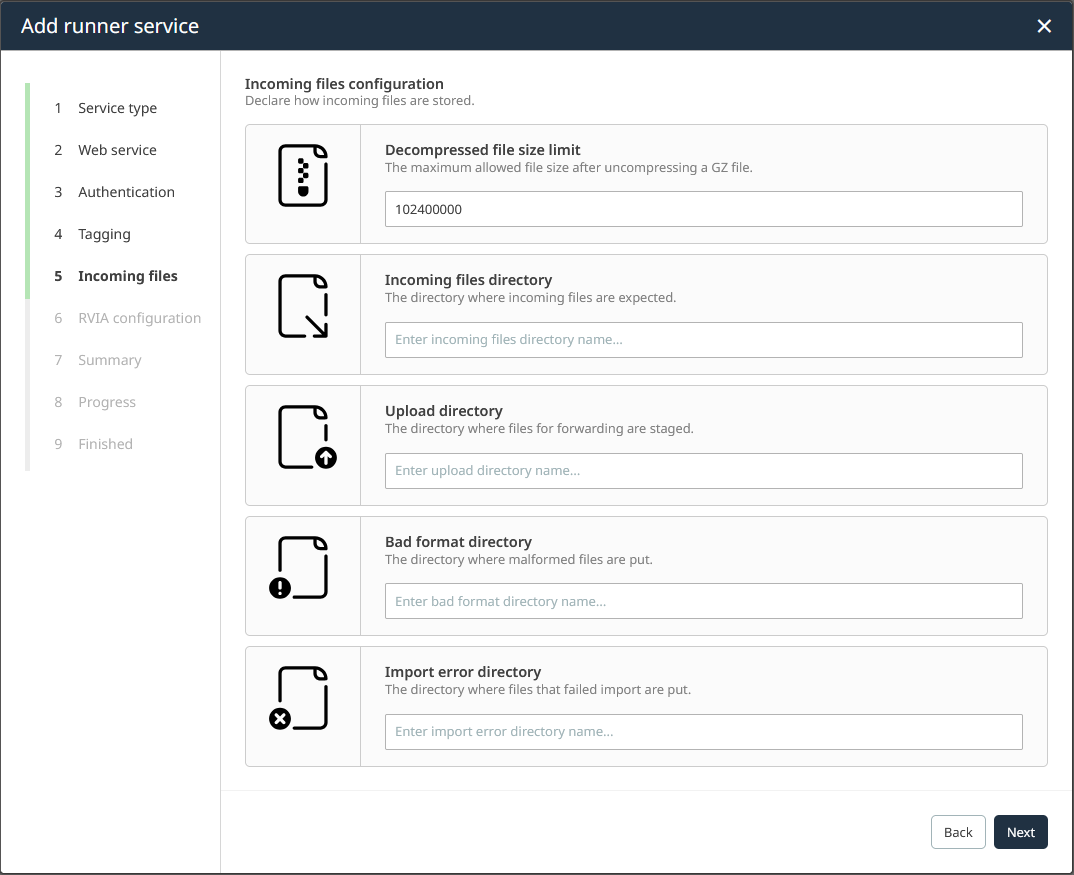Click the bad format exclamation file icon
The width and height of the screenshot is (1074, 875).
click(301, 568)
